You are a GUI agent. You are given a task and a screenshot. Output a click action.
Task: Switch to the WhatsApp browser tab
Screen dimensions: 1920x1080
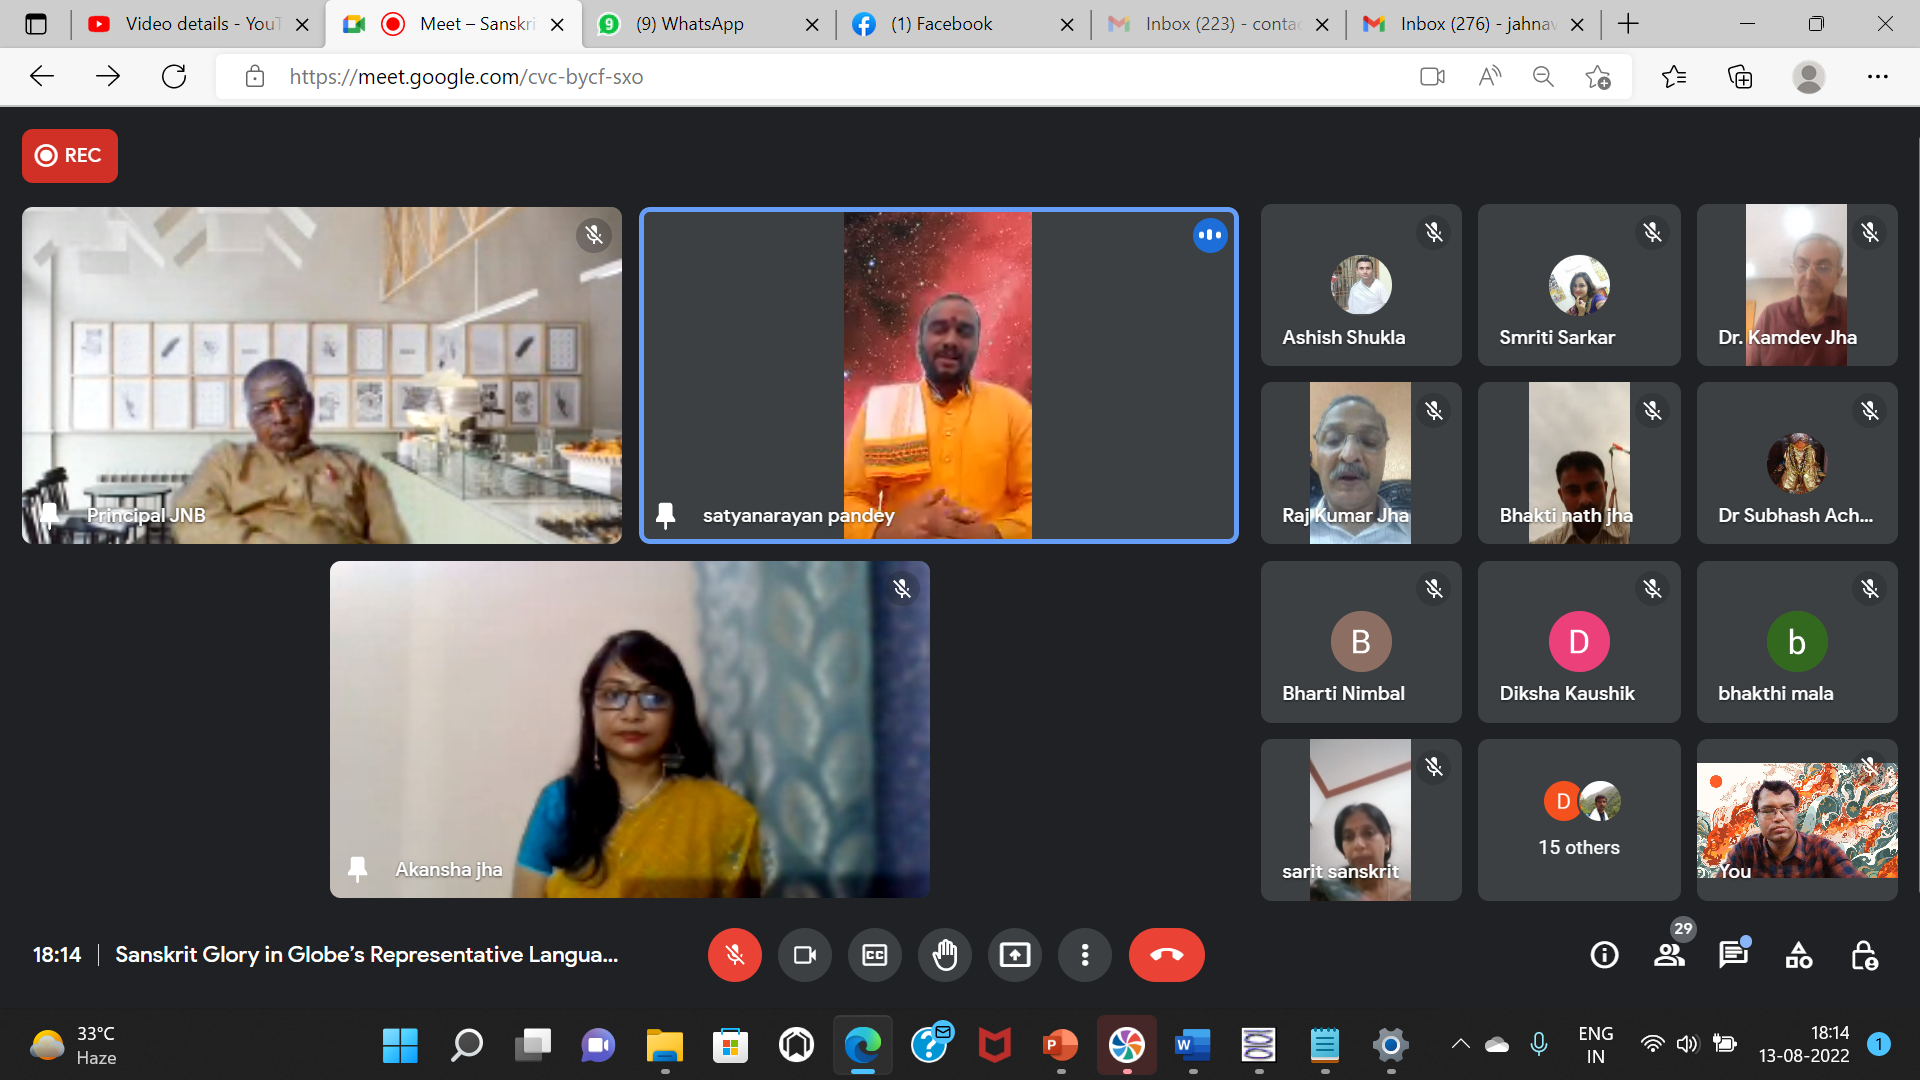tap(690, 24)
